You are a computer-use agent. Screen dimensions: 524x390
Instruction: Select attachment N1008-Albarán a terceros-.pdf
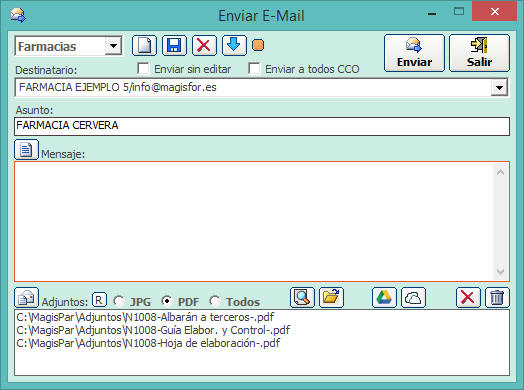click(145, 317)
